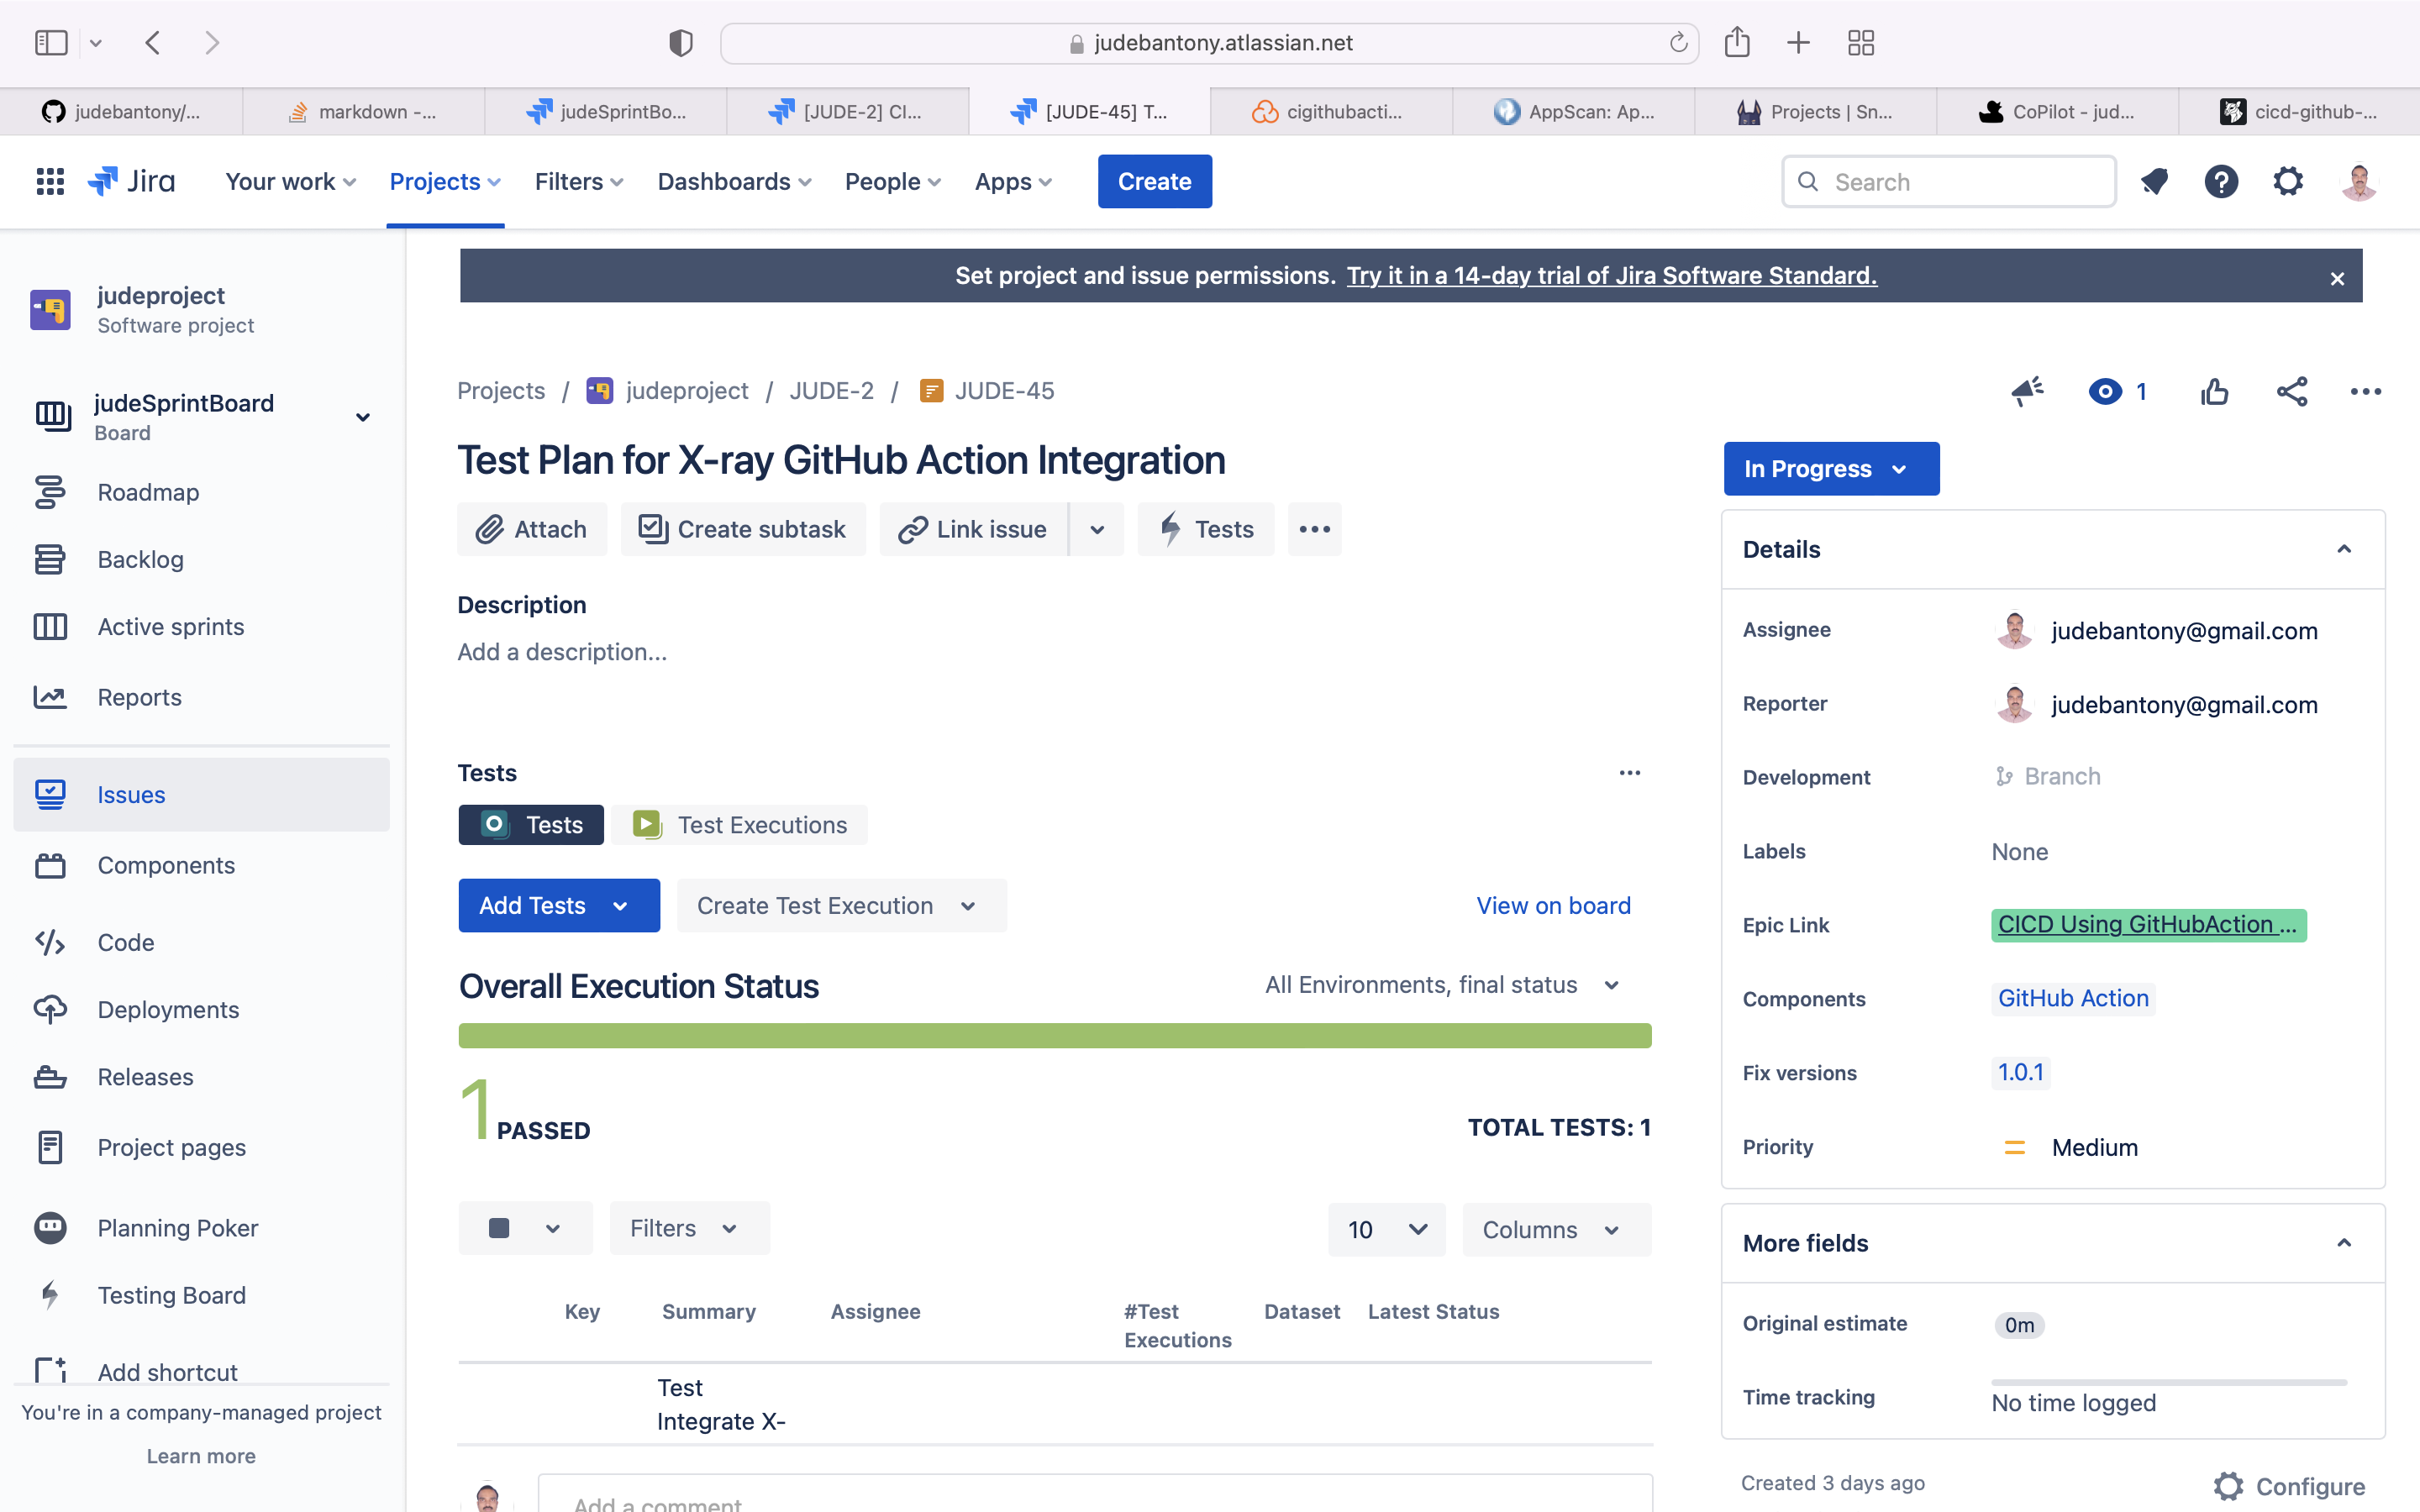The height and width of the screenshot is (1512, 2420).
Task: Open Testing Board in sidebar
Action: pos(171,1295)
